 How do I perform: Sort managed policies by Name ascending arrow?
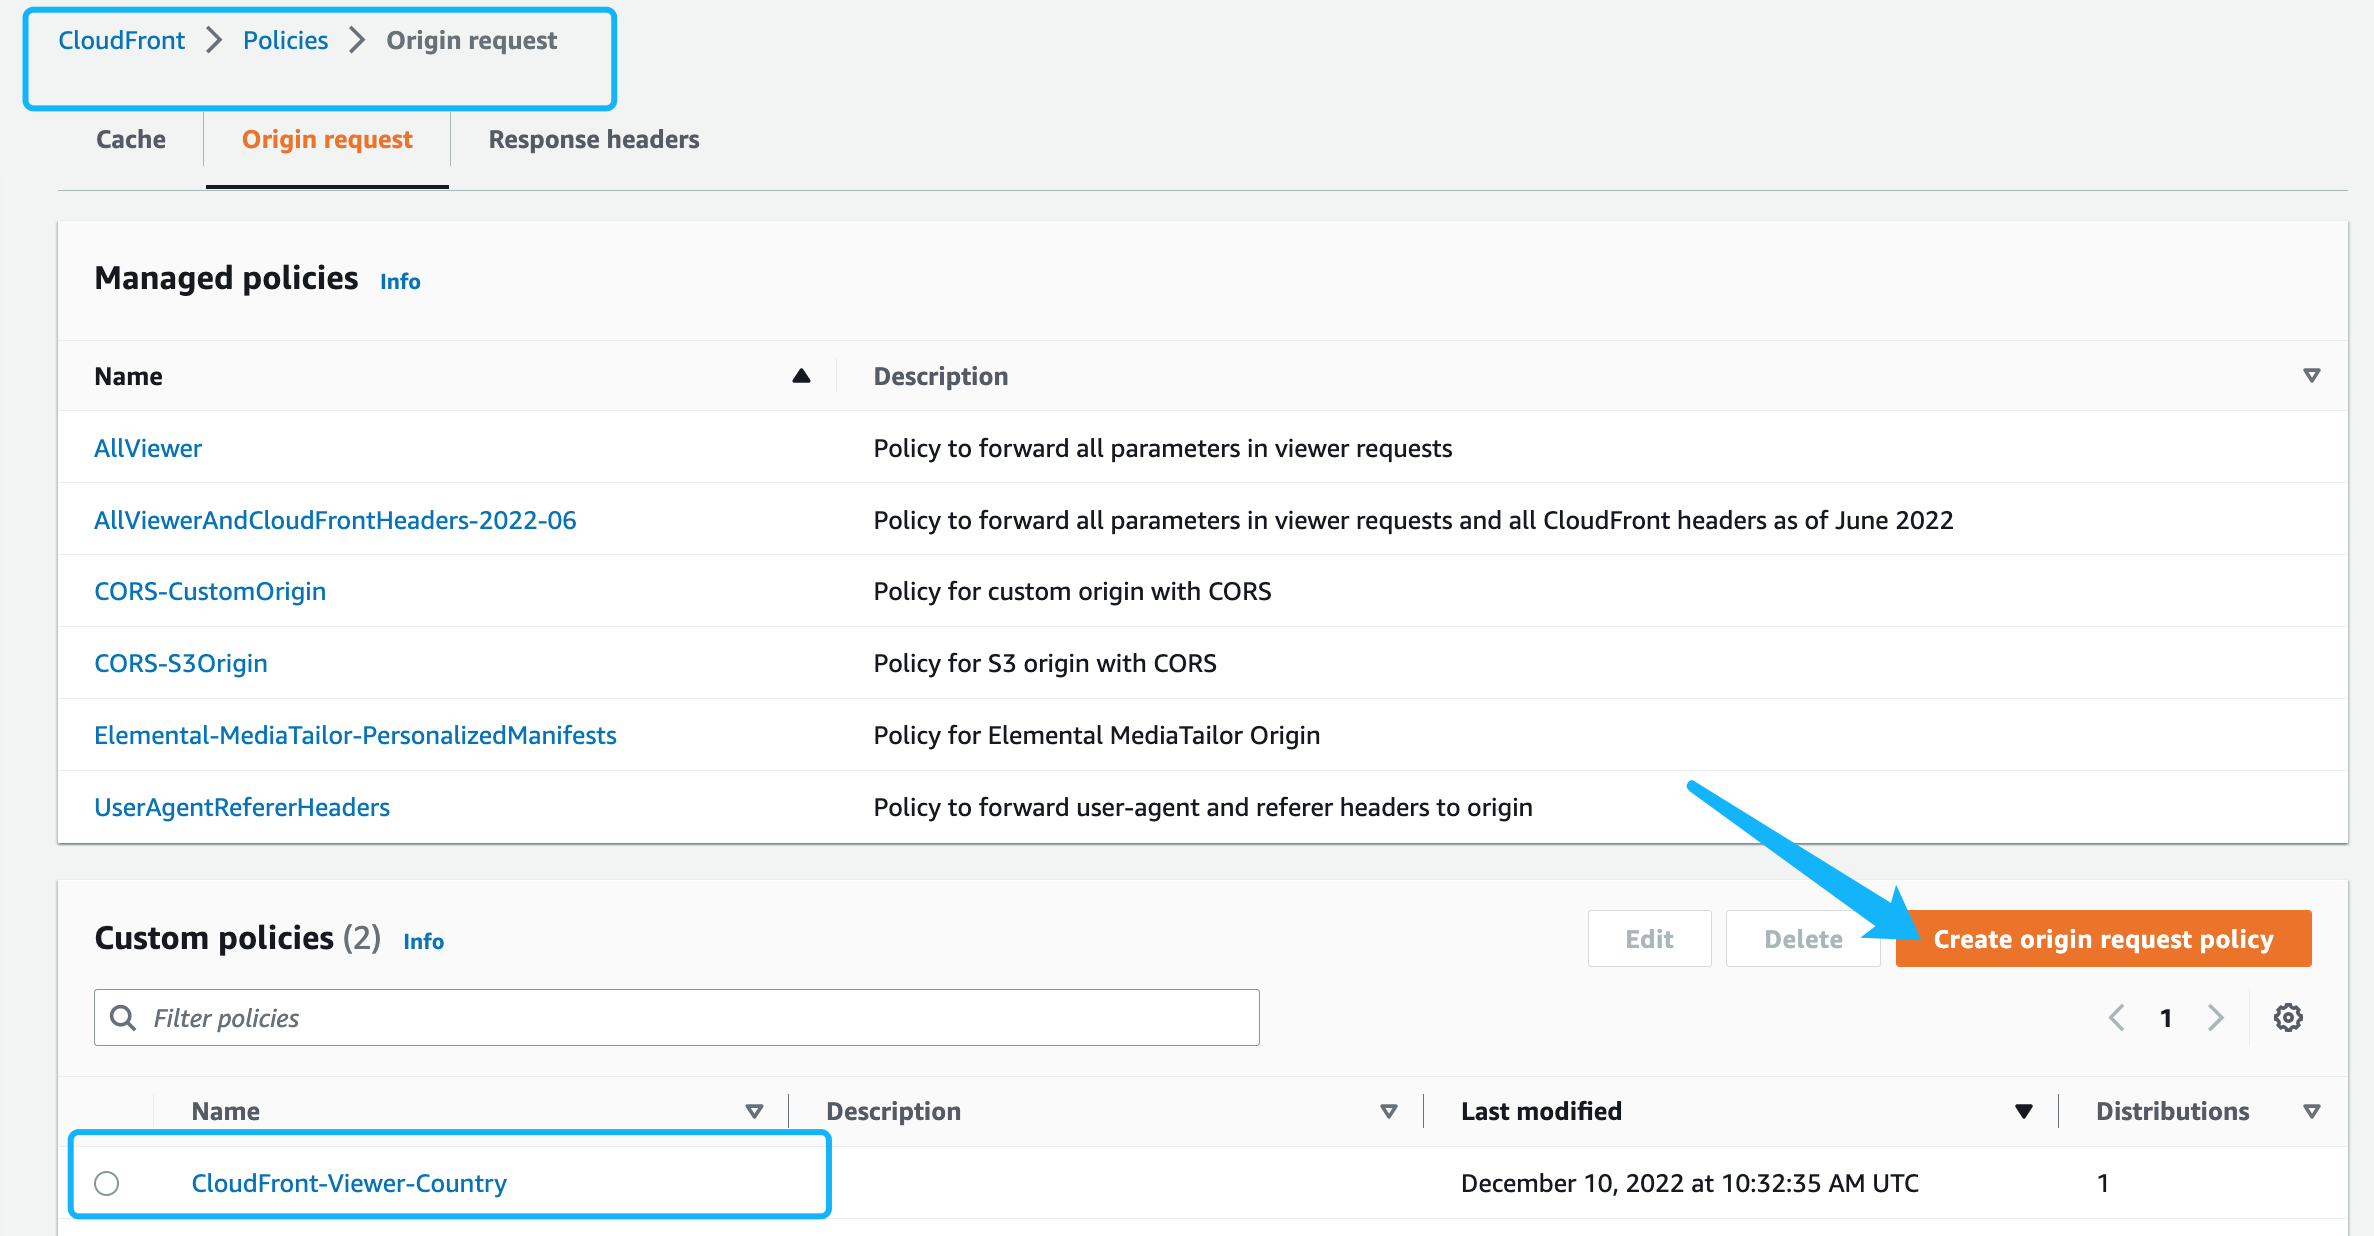tap(801, 376)
